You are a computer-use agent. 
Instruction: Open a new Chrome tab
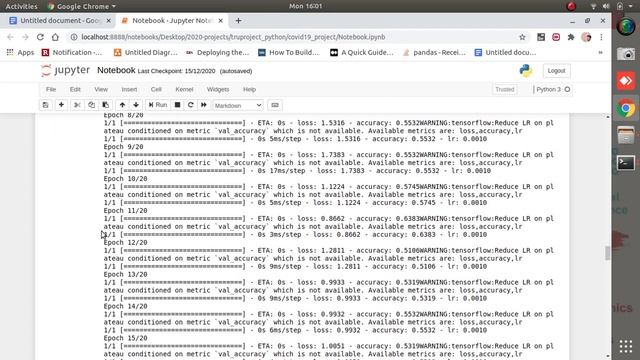pyautogui.click(x=238, y=20)
